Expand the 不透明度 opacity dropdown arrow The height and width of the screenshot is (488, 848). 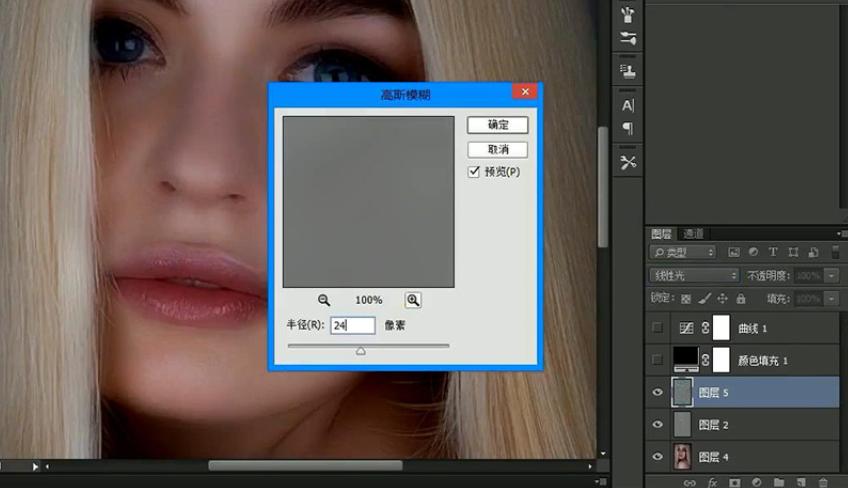pyautogui.click(x=832, y=275)
